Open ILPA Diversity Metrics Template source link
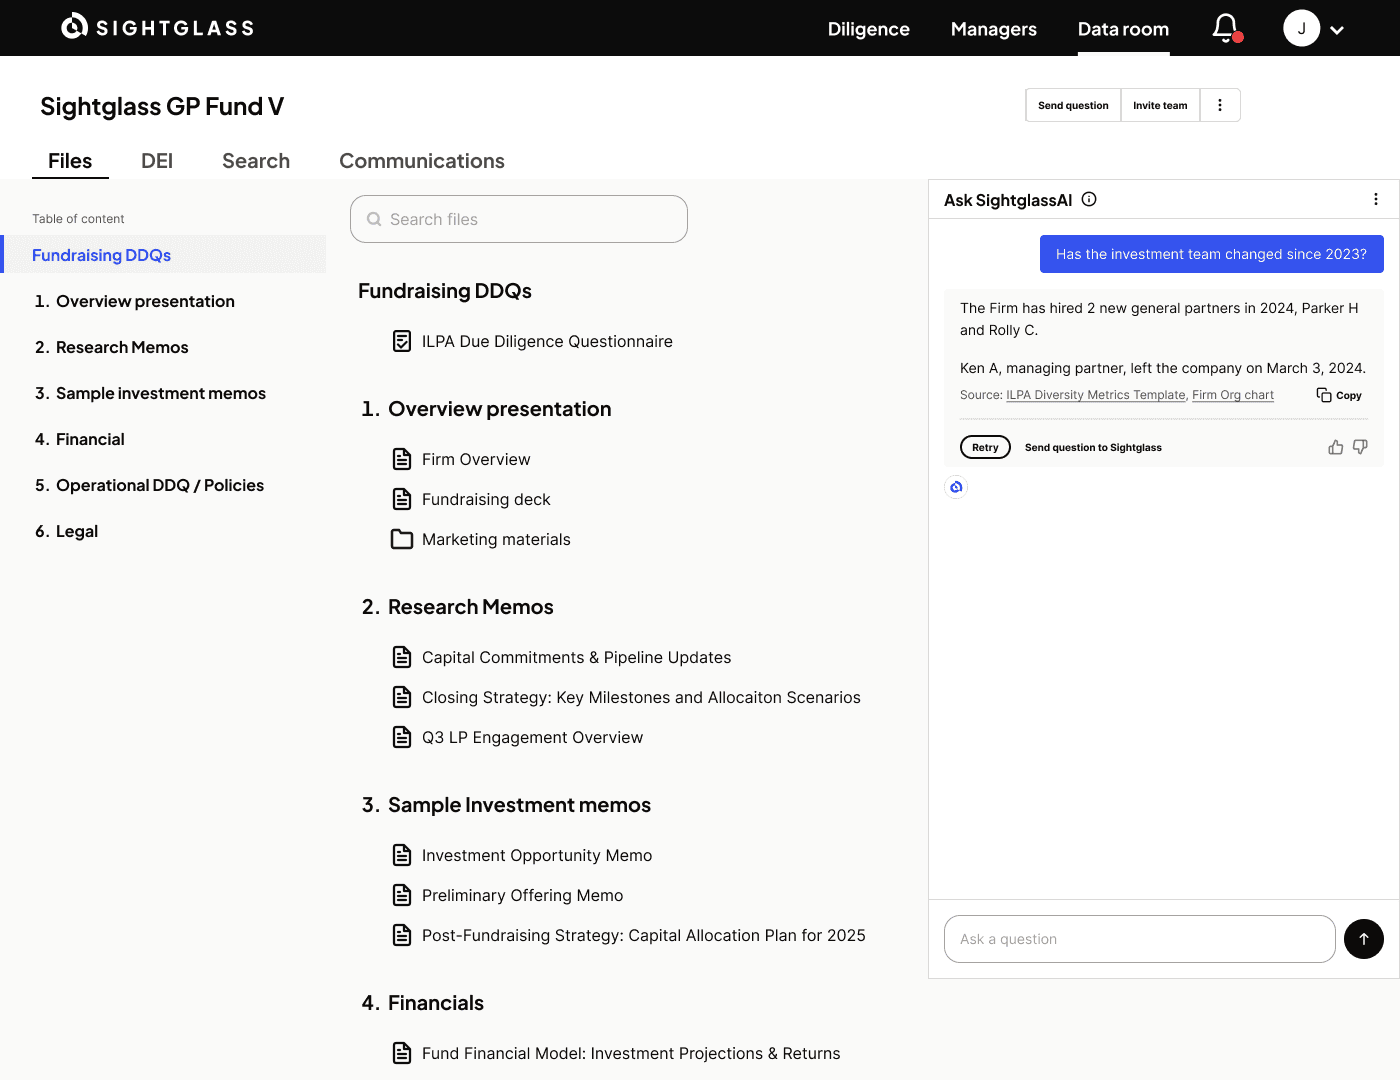 pyautogui.click(x=1096, y=395)
